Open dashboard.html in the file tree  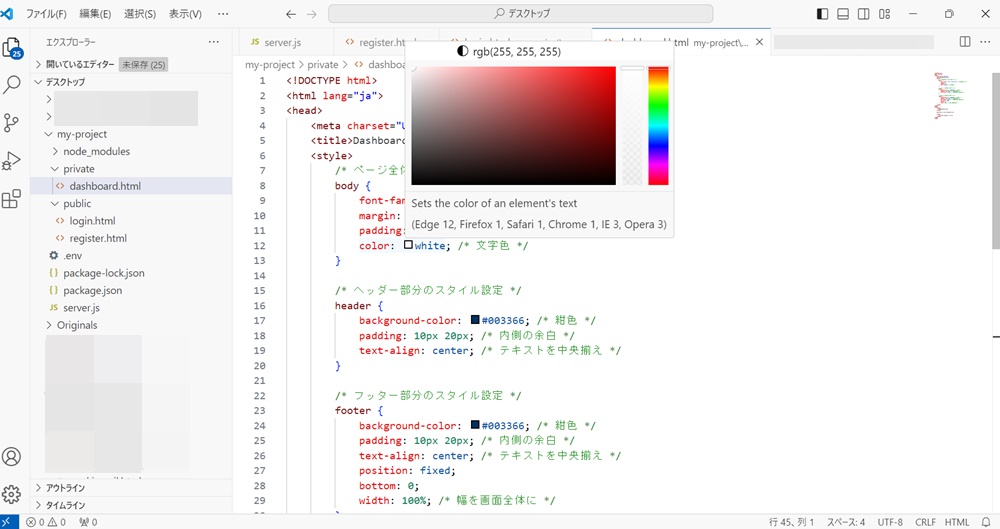(x=131, y=186)
